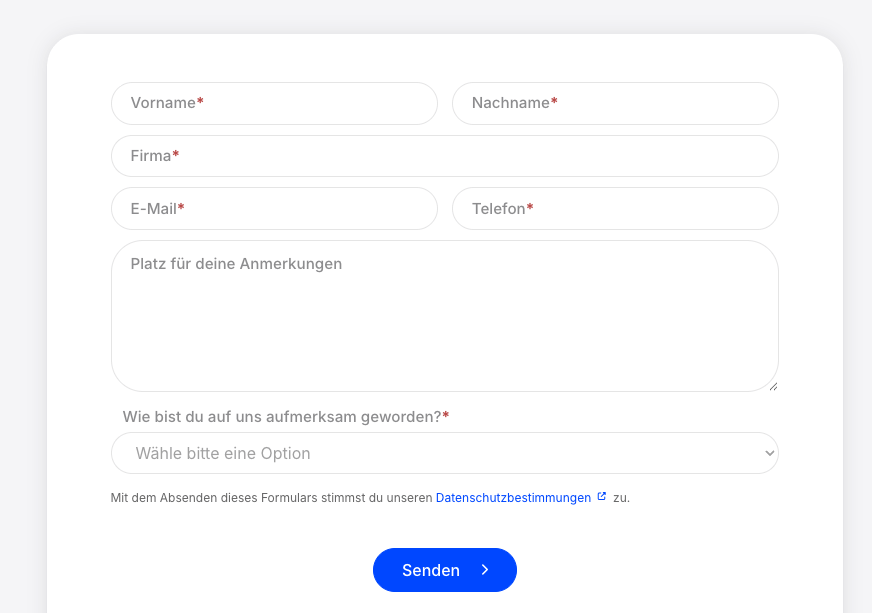Click the resize handle of the comments box
The width and height of the screenshot is (872, 613).
pyautogui.click(x=772, y=385)
